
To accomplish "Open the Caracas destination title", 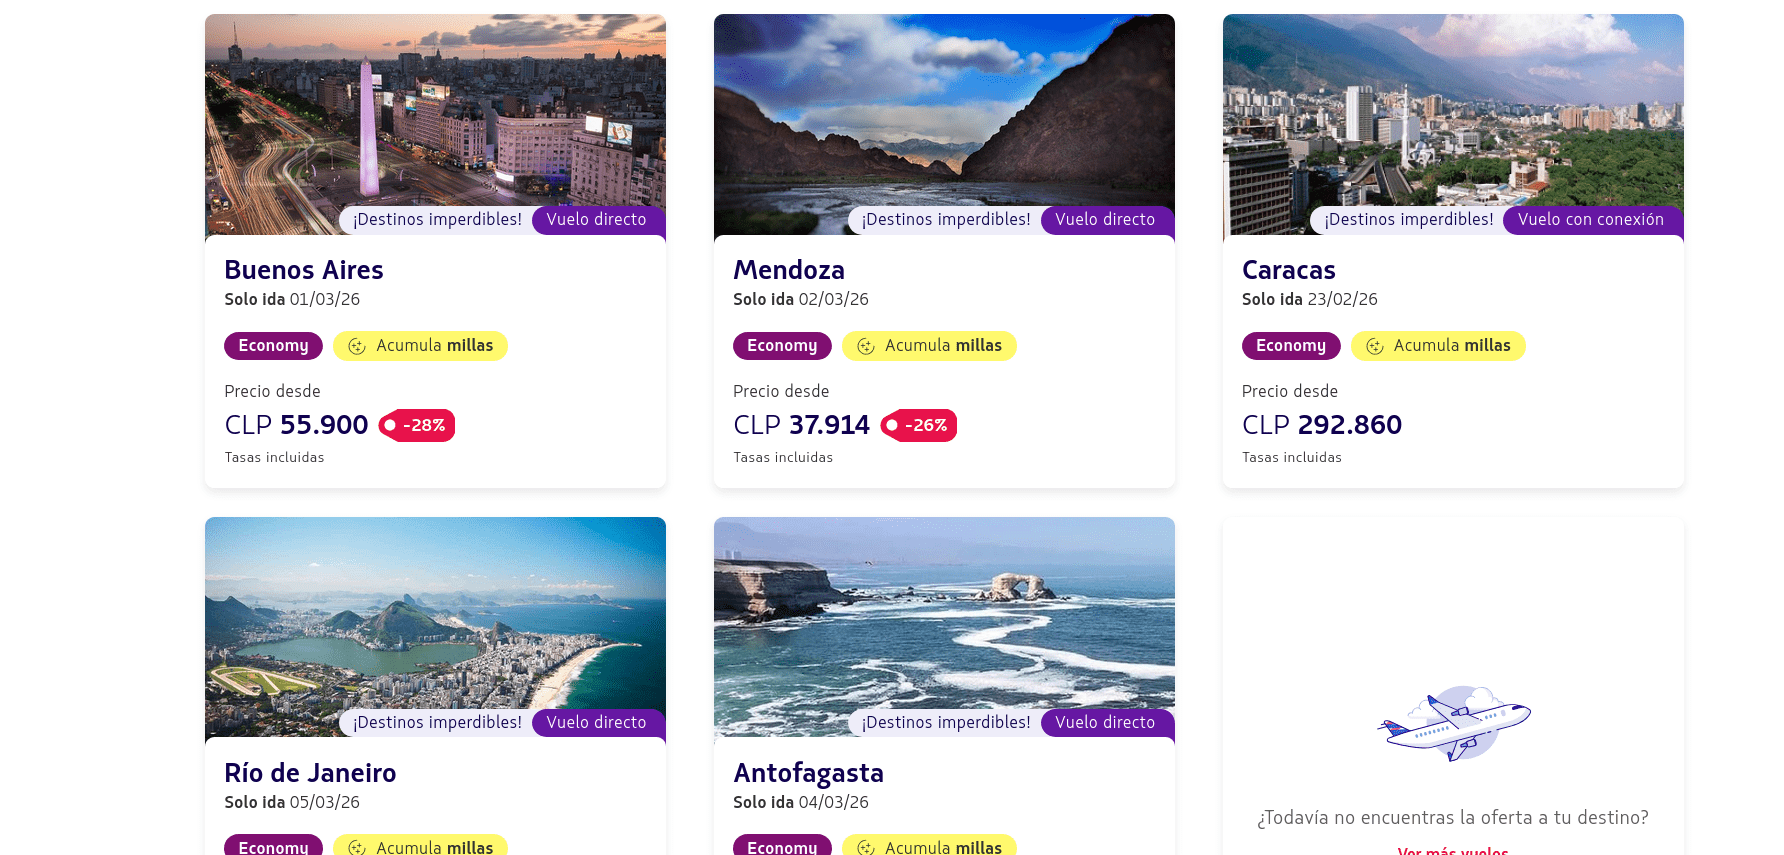I will (x=1288, y=270).
